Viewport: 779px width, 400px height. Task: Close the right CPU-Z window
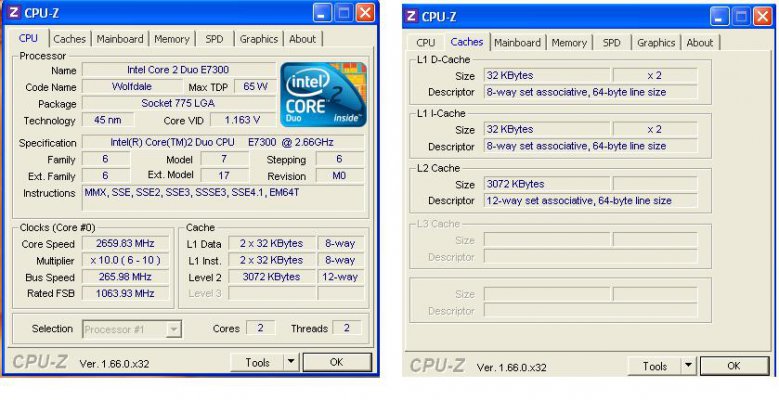pyautogui.click(x=763, y=16)
